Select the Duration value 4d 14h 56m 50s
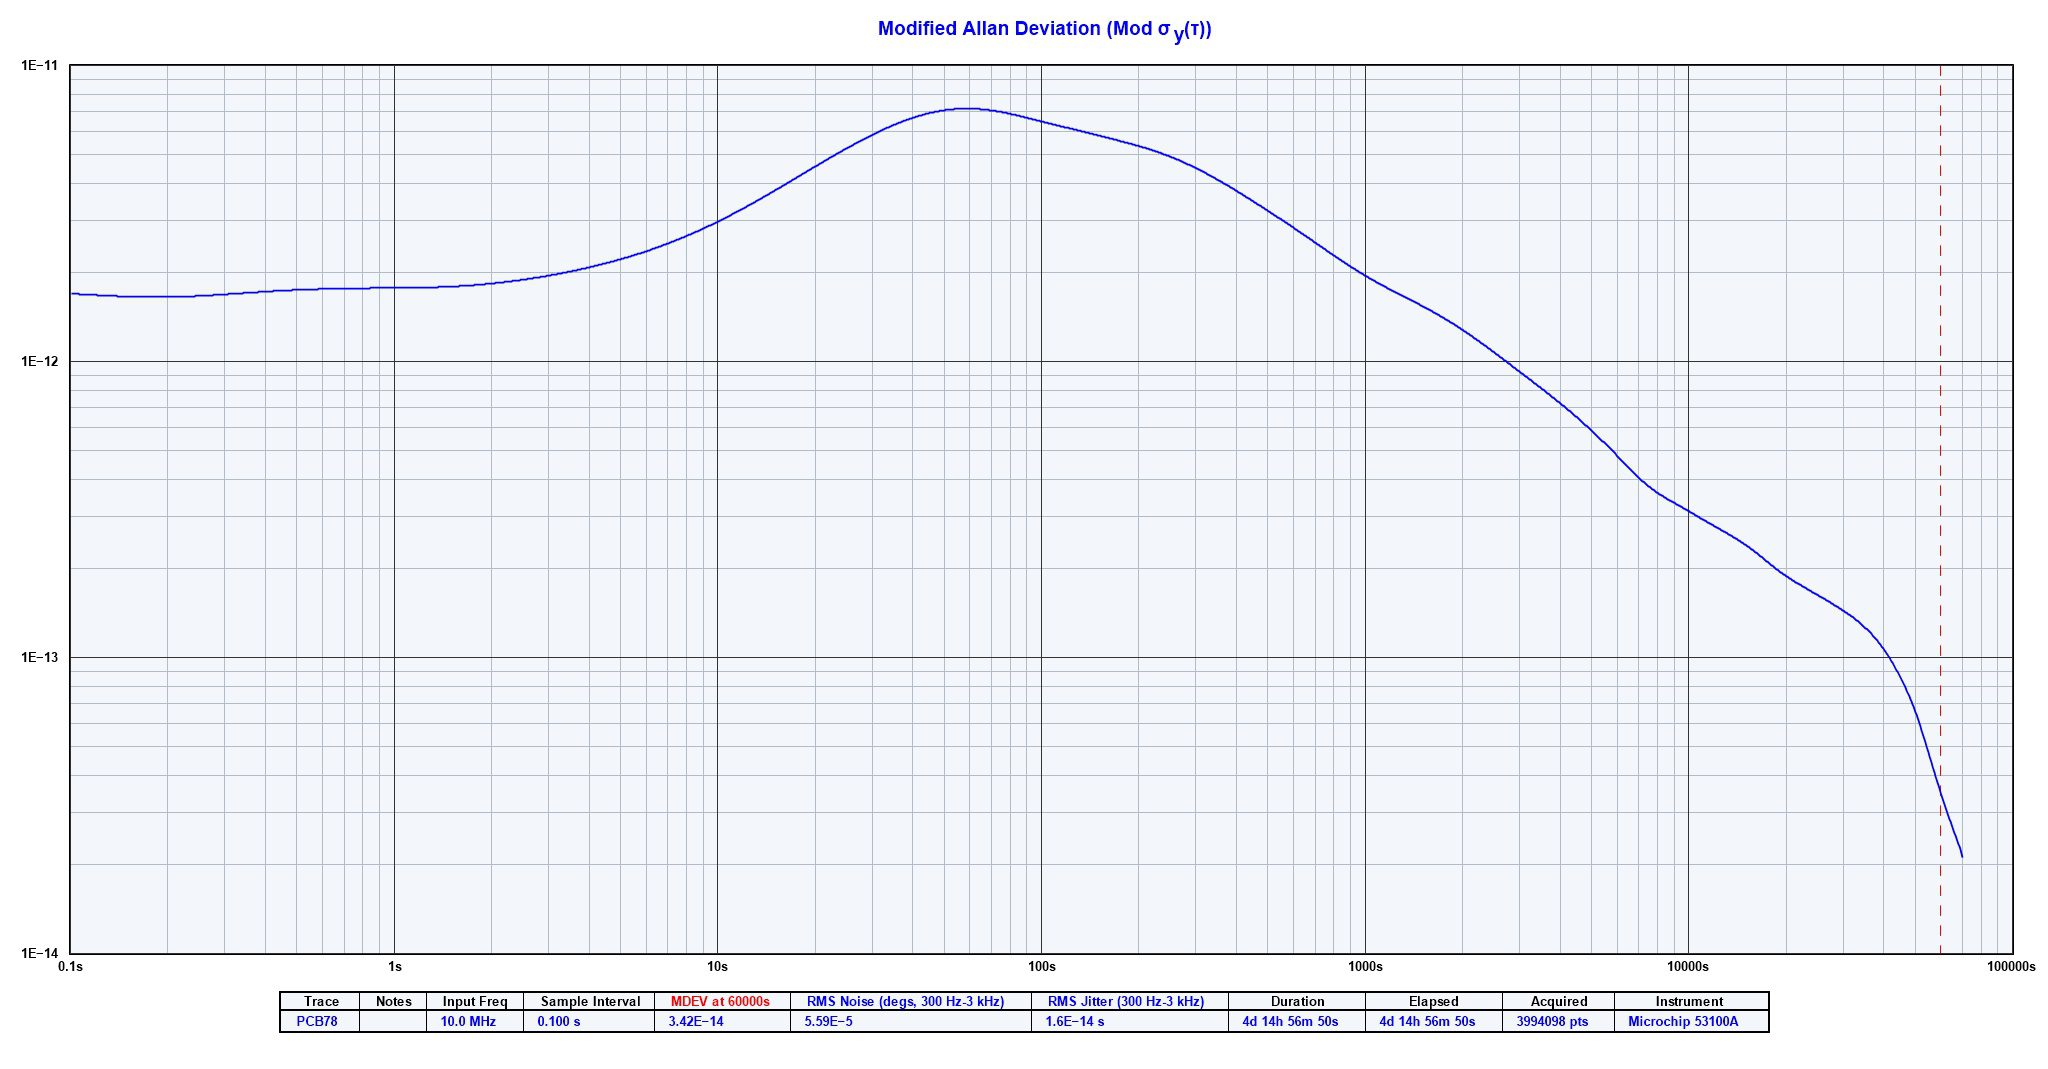2048x1069 pixels. tap(1299, 1023)
